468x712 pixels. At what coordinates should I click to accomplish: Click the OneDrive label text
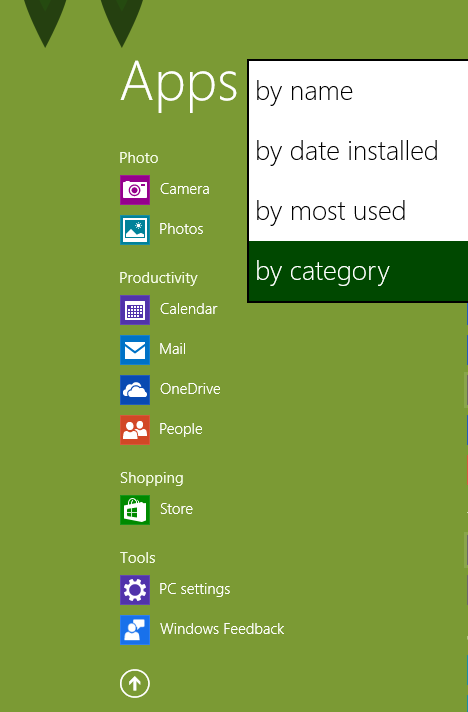tap(190, 389)
